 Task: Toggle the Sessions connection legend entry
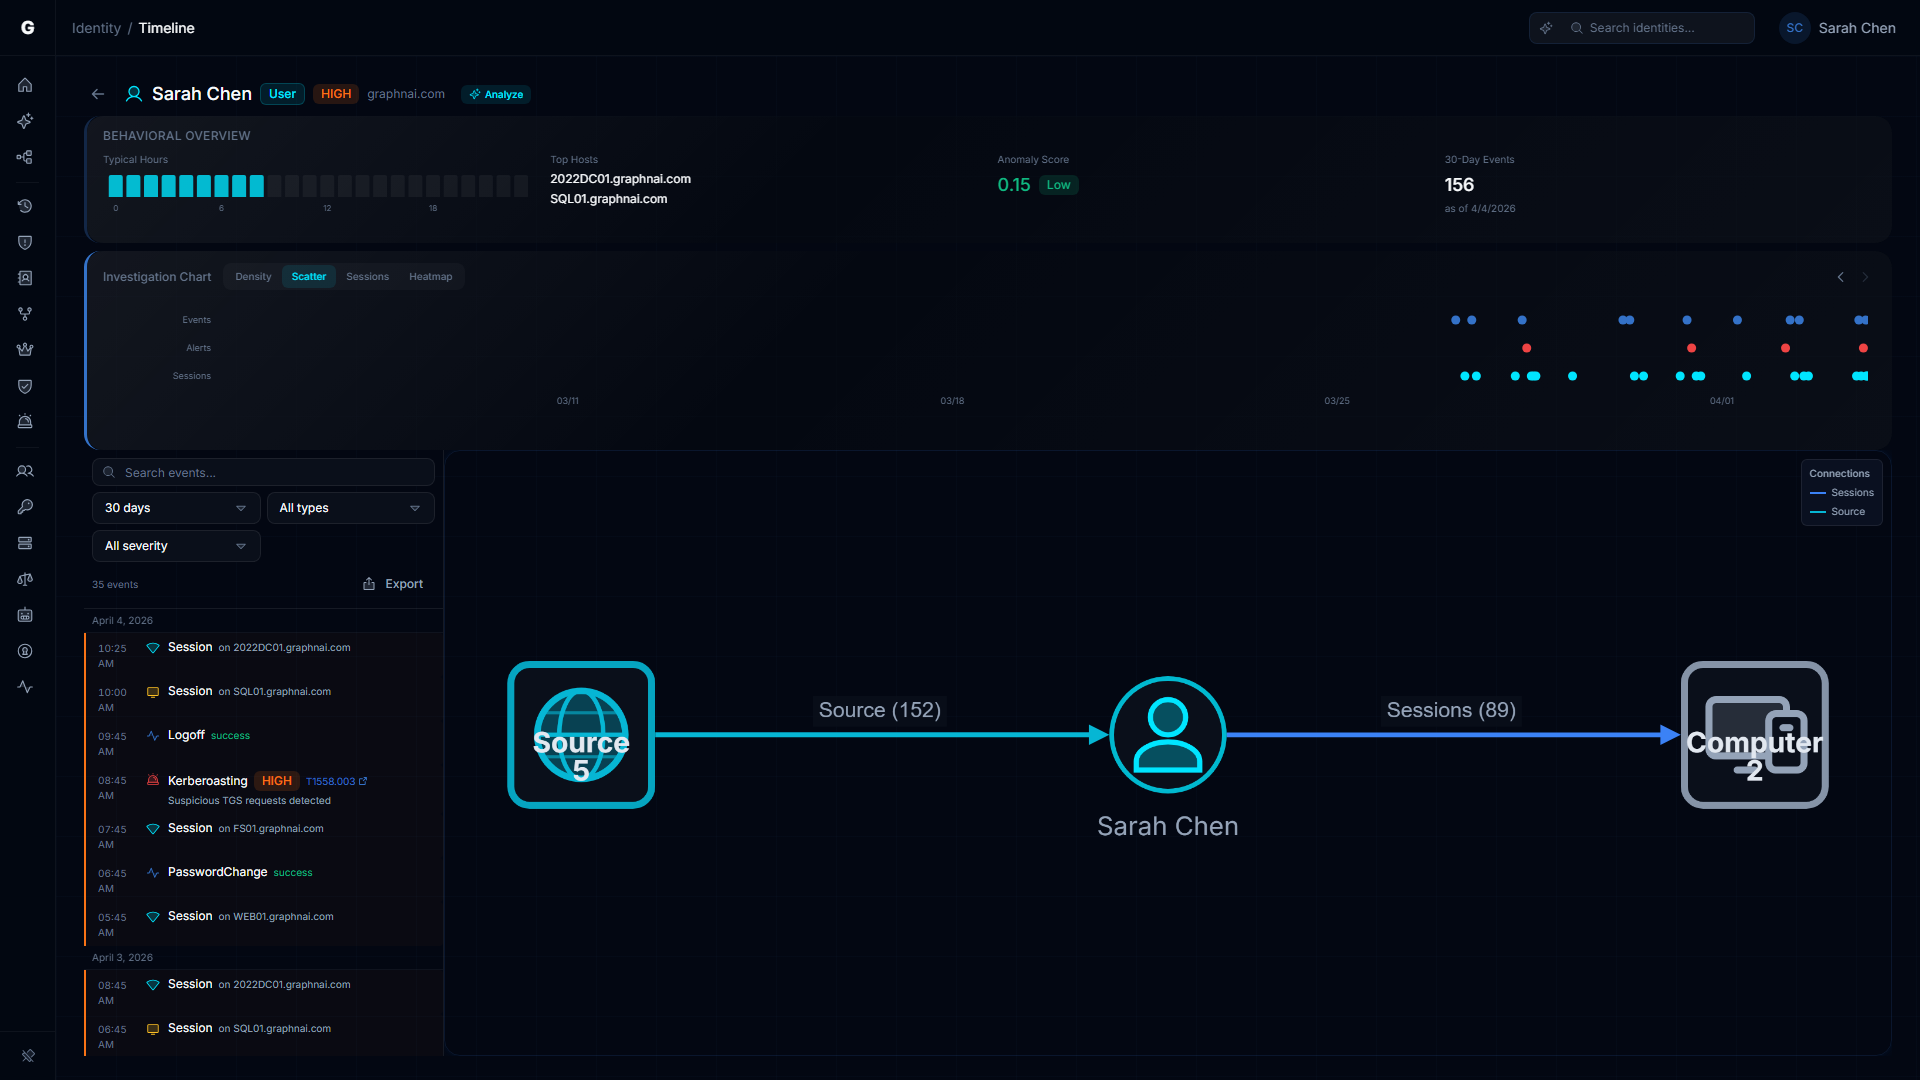(x=1842, y=493)
